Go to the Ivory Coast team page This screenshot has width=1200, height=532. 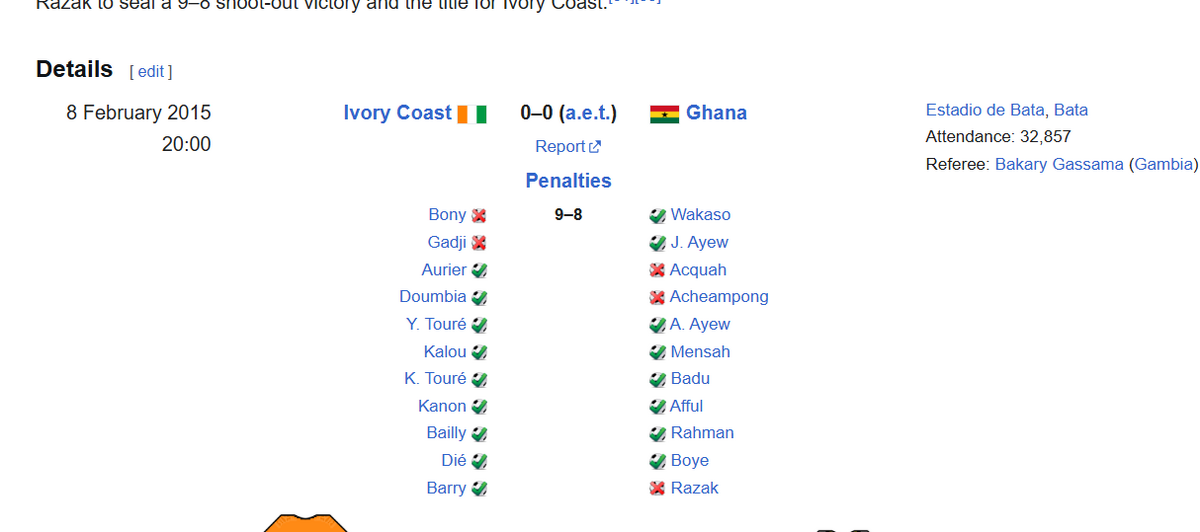point(397,113)
